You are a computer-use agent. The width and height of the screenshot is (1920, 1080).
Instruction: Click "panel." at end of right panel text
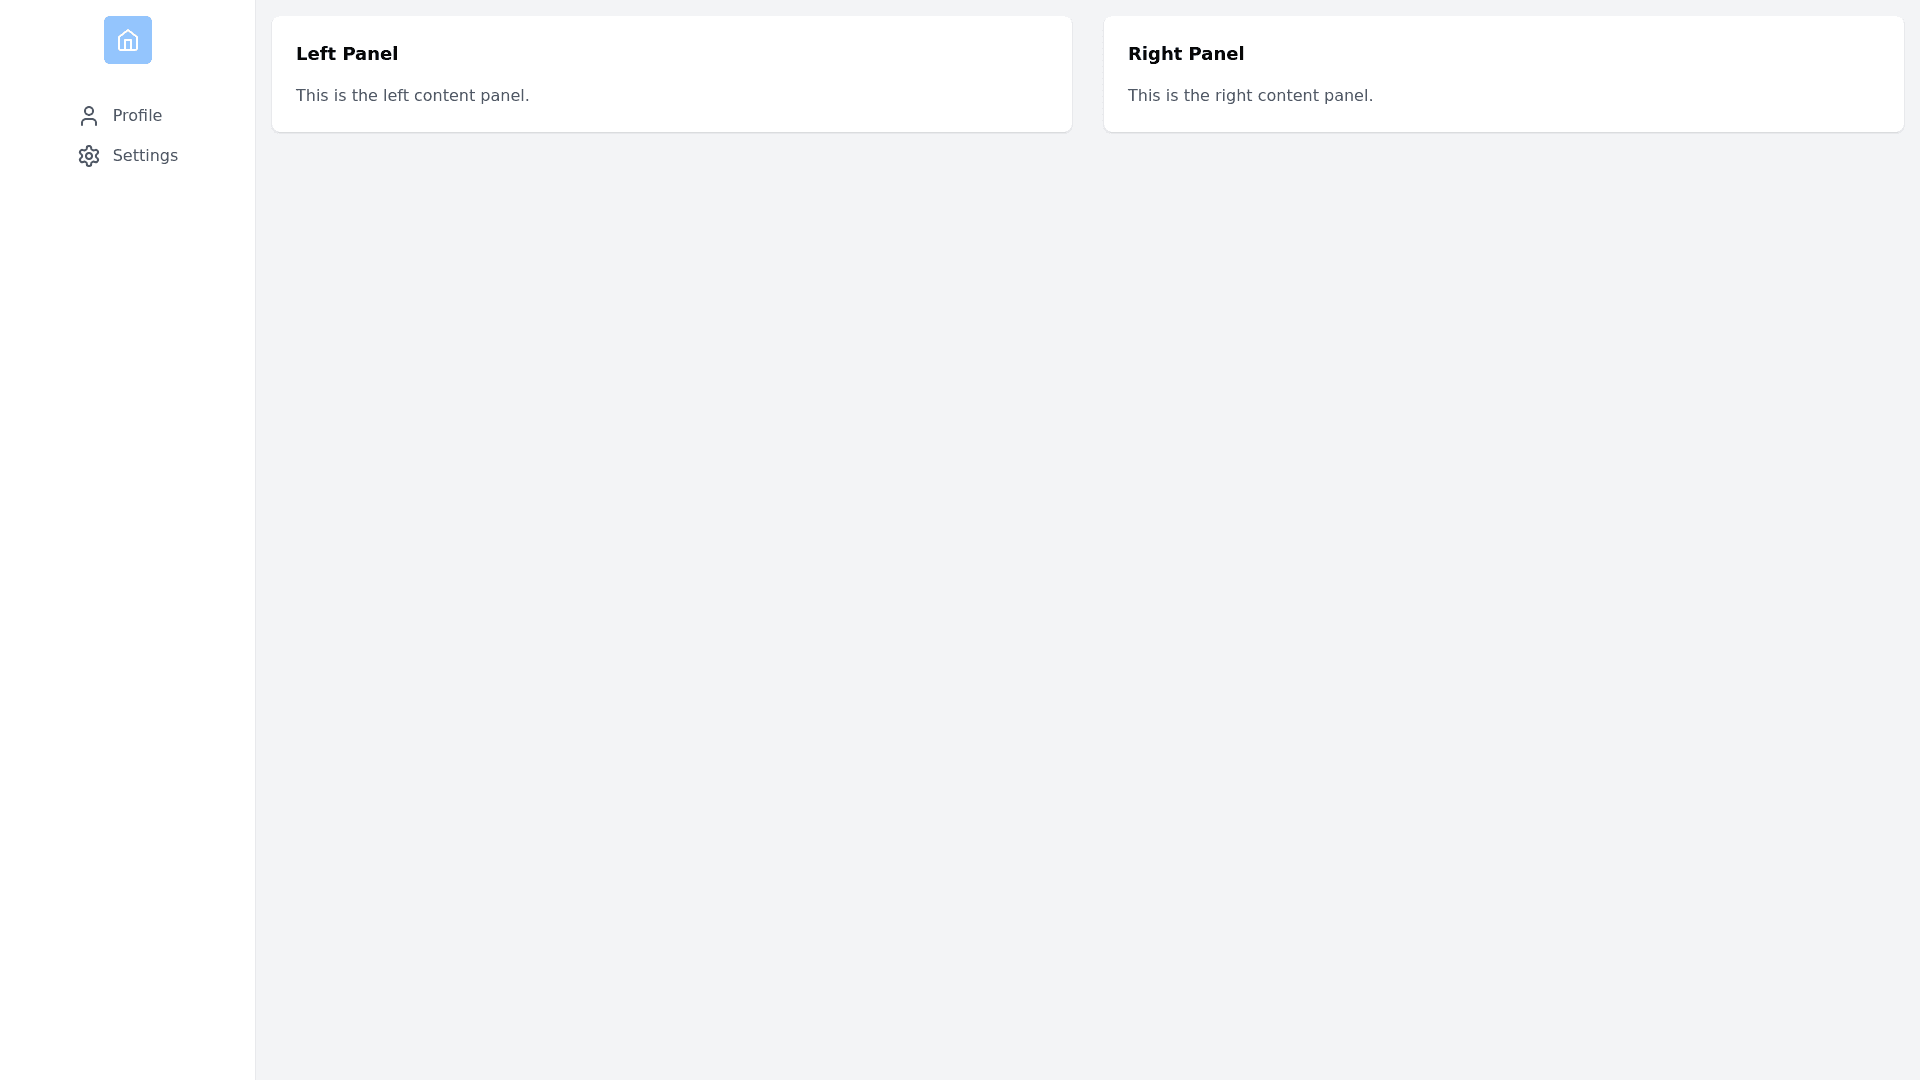1348,96
